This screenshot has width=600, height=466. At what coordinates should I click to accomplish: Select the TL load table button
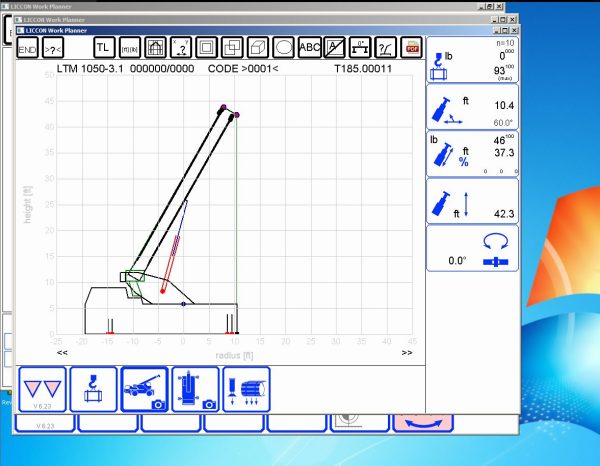pos(104,47)
